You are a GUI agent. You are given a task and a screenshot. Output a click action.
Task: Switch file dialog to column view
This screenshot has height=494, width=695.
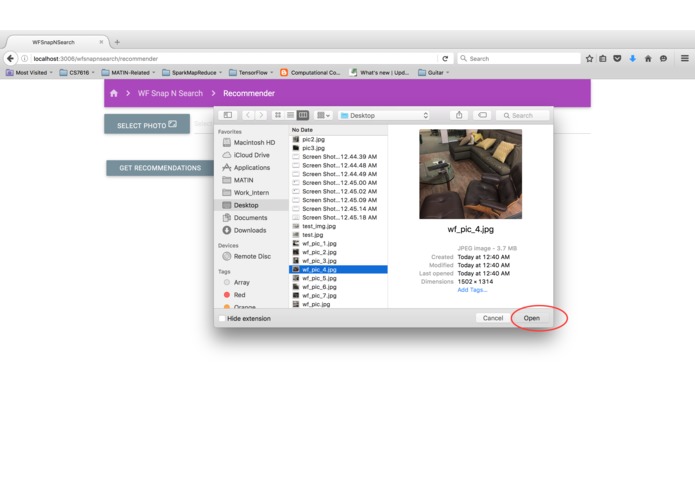(303, 115)
